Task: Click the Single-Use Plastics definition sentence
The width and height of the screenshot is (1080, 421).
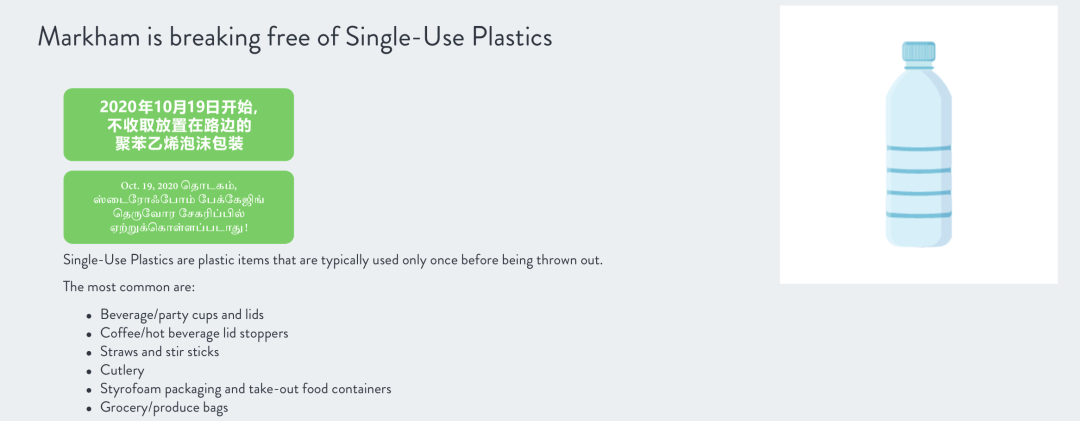Action: click(333, 261)
